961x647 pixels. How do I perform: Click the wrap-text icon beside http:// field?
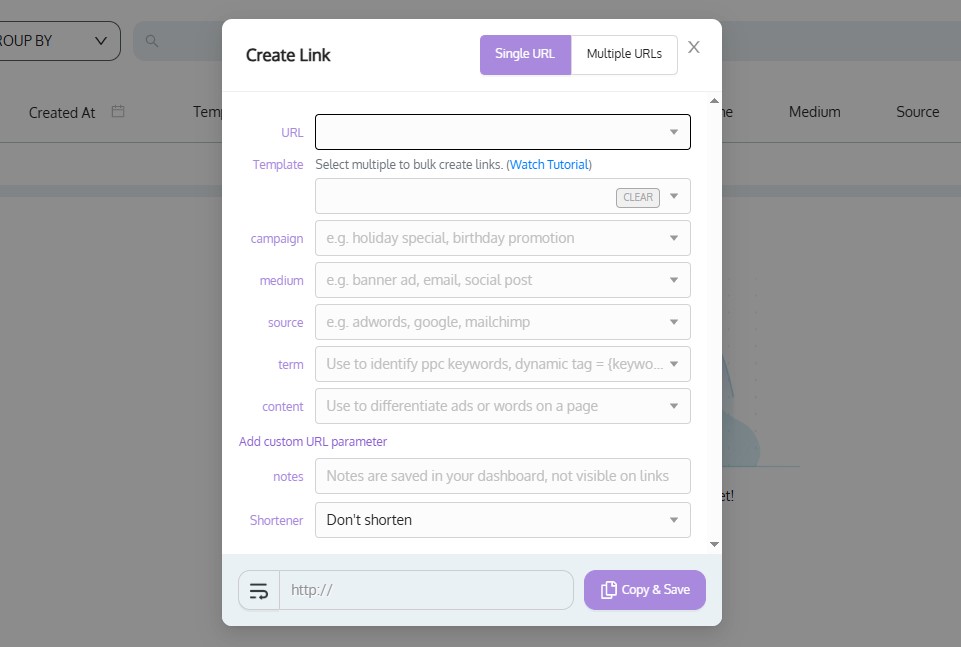pos(259,591)
